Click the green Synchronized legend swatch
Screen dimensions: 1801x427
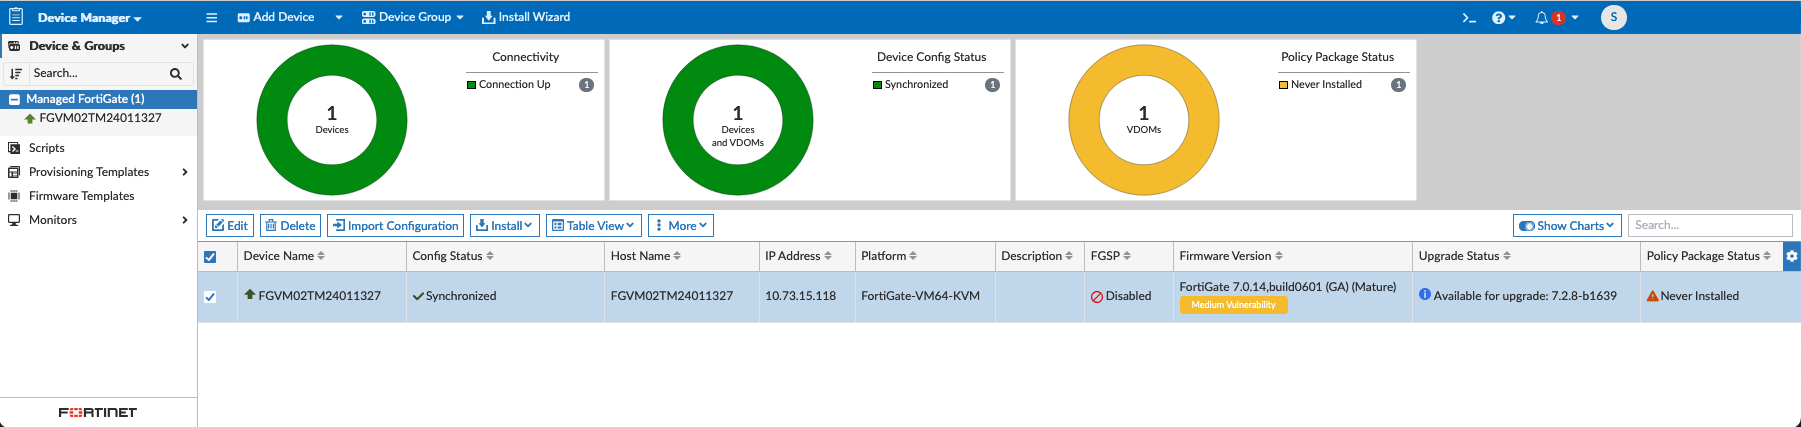877,85
